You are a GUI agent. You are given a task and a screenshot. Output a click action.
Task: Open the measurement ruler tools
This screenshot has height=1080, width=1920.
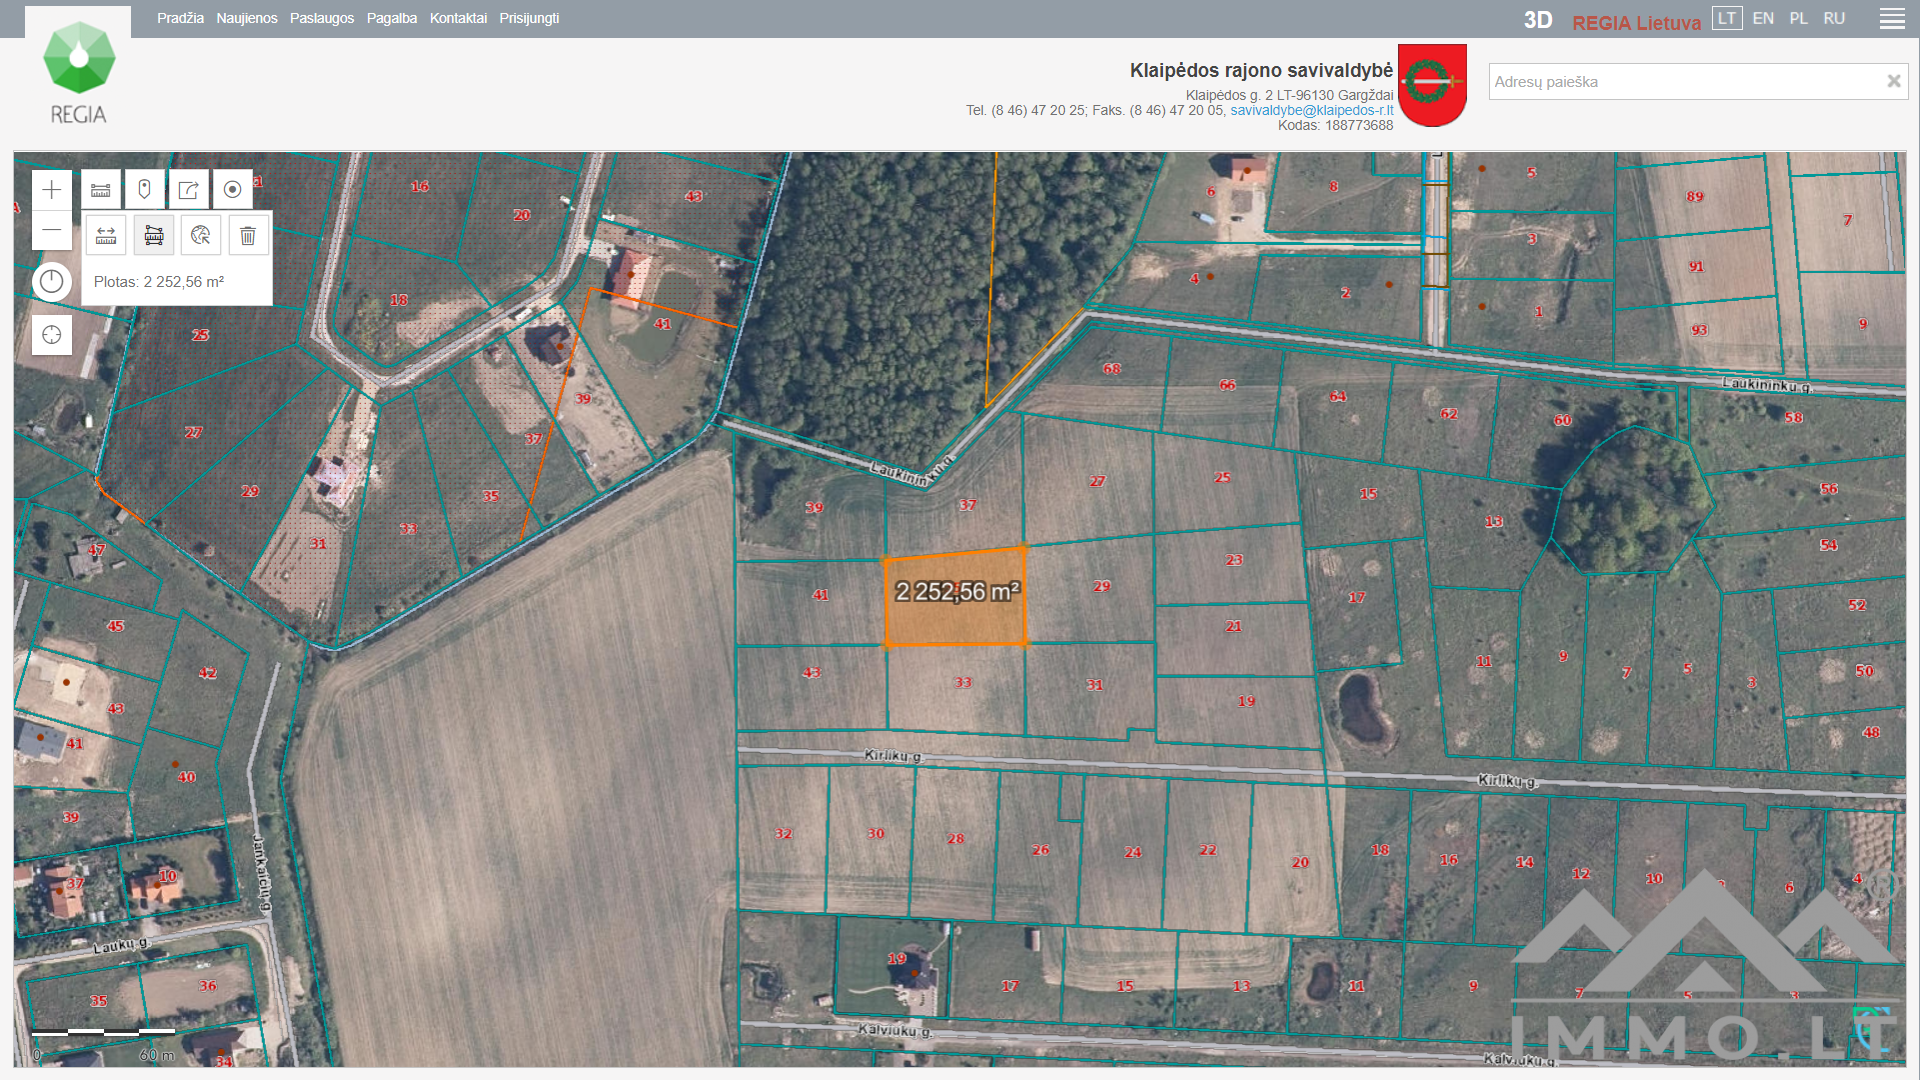click(x=101, y=190)
